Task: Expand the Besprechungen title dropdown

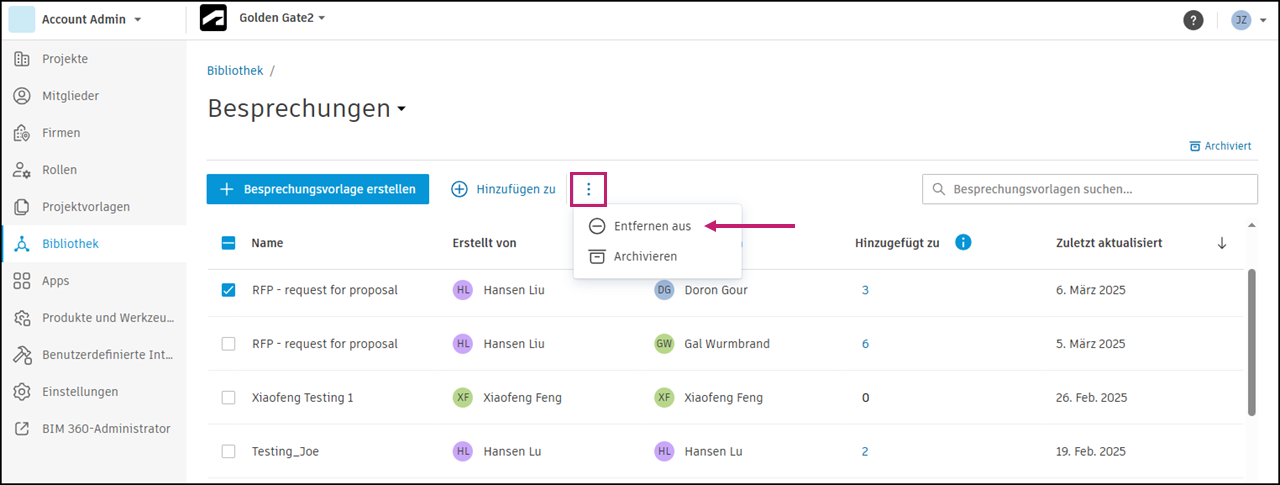Action: coord(402,109)
